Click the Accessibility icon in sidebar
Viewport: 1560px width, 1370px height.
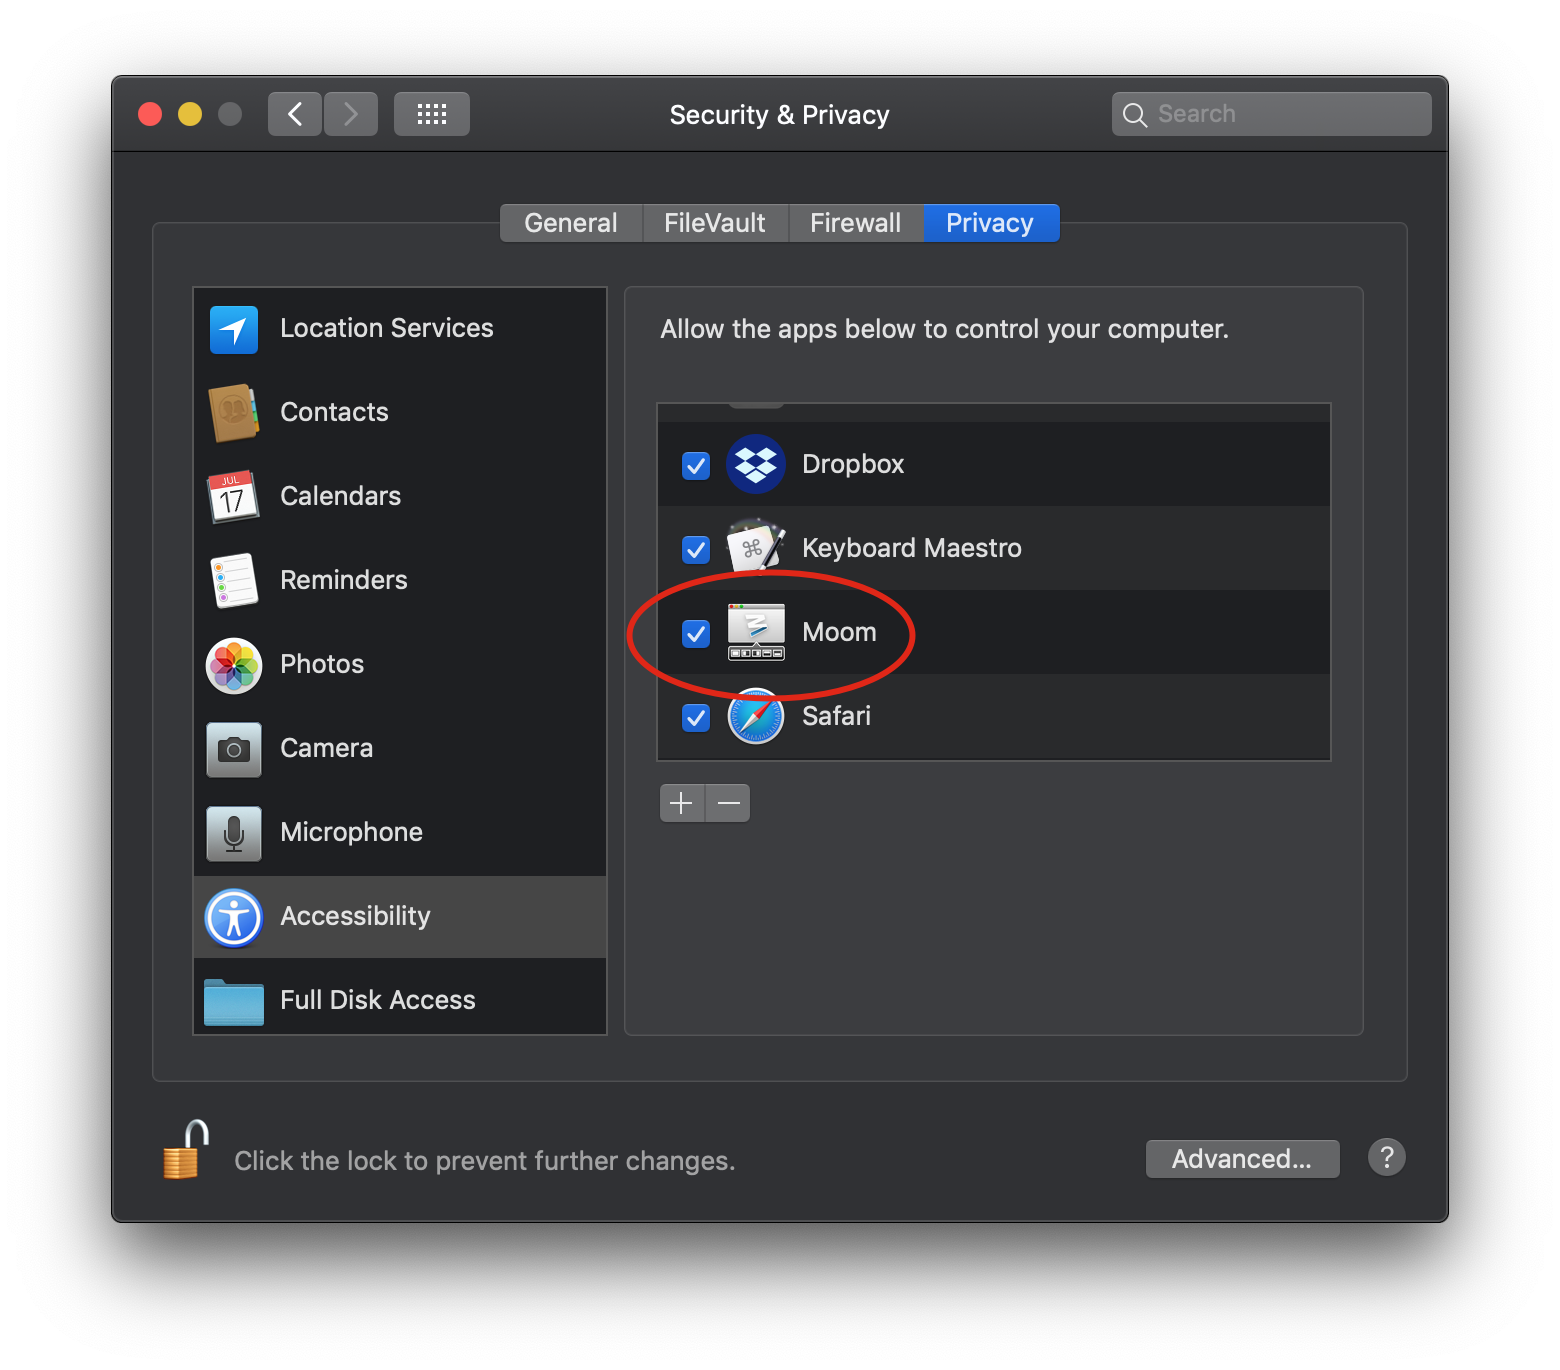click(x=234, y=918)
